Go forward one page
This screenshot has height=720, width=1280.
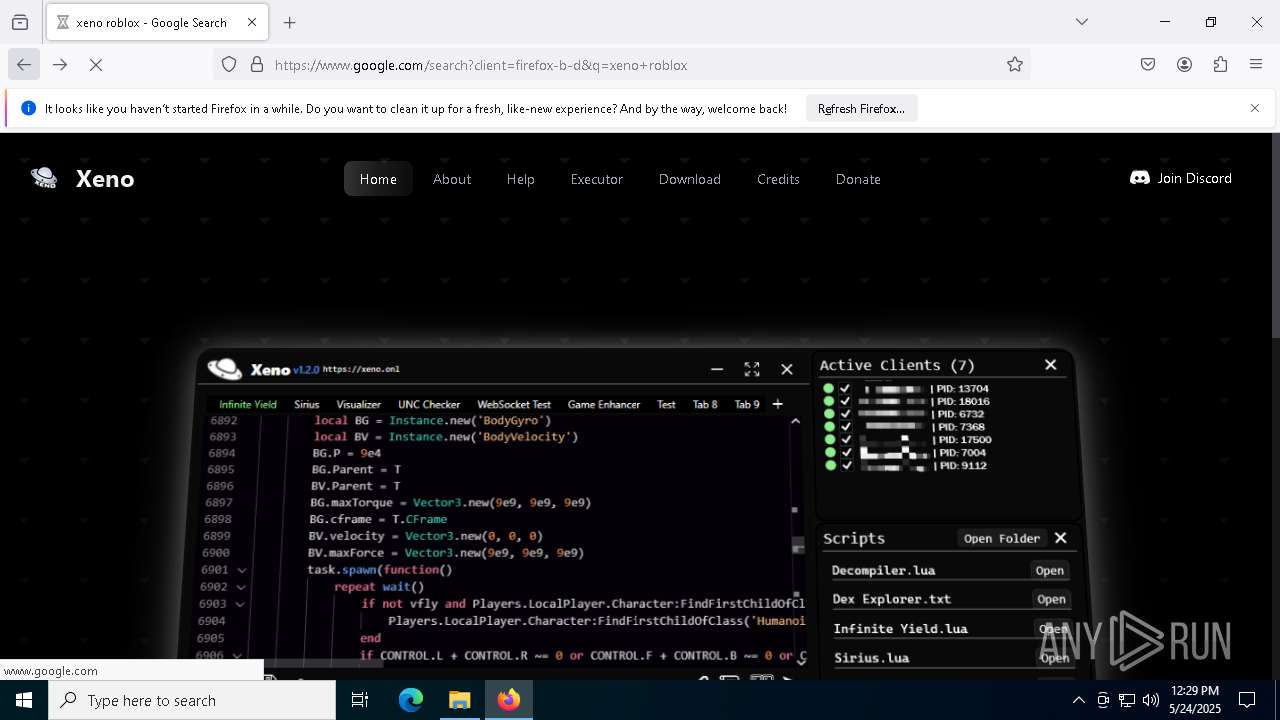pyautogui.click(x=60, y=65)
